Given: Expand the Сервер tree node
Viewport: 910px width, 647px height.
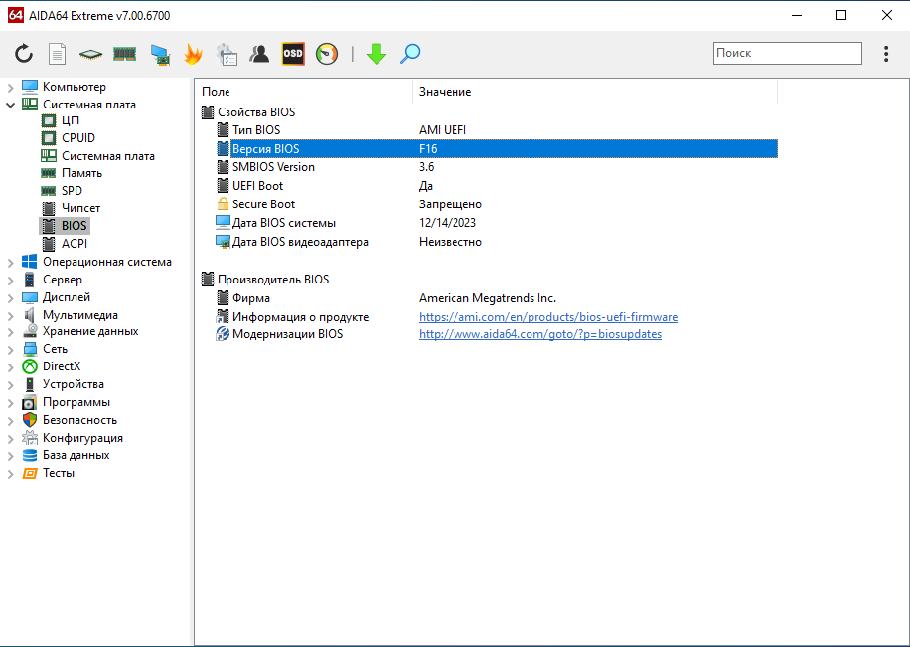Looking at the screenshot, I should (10, 281).
